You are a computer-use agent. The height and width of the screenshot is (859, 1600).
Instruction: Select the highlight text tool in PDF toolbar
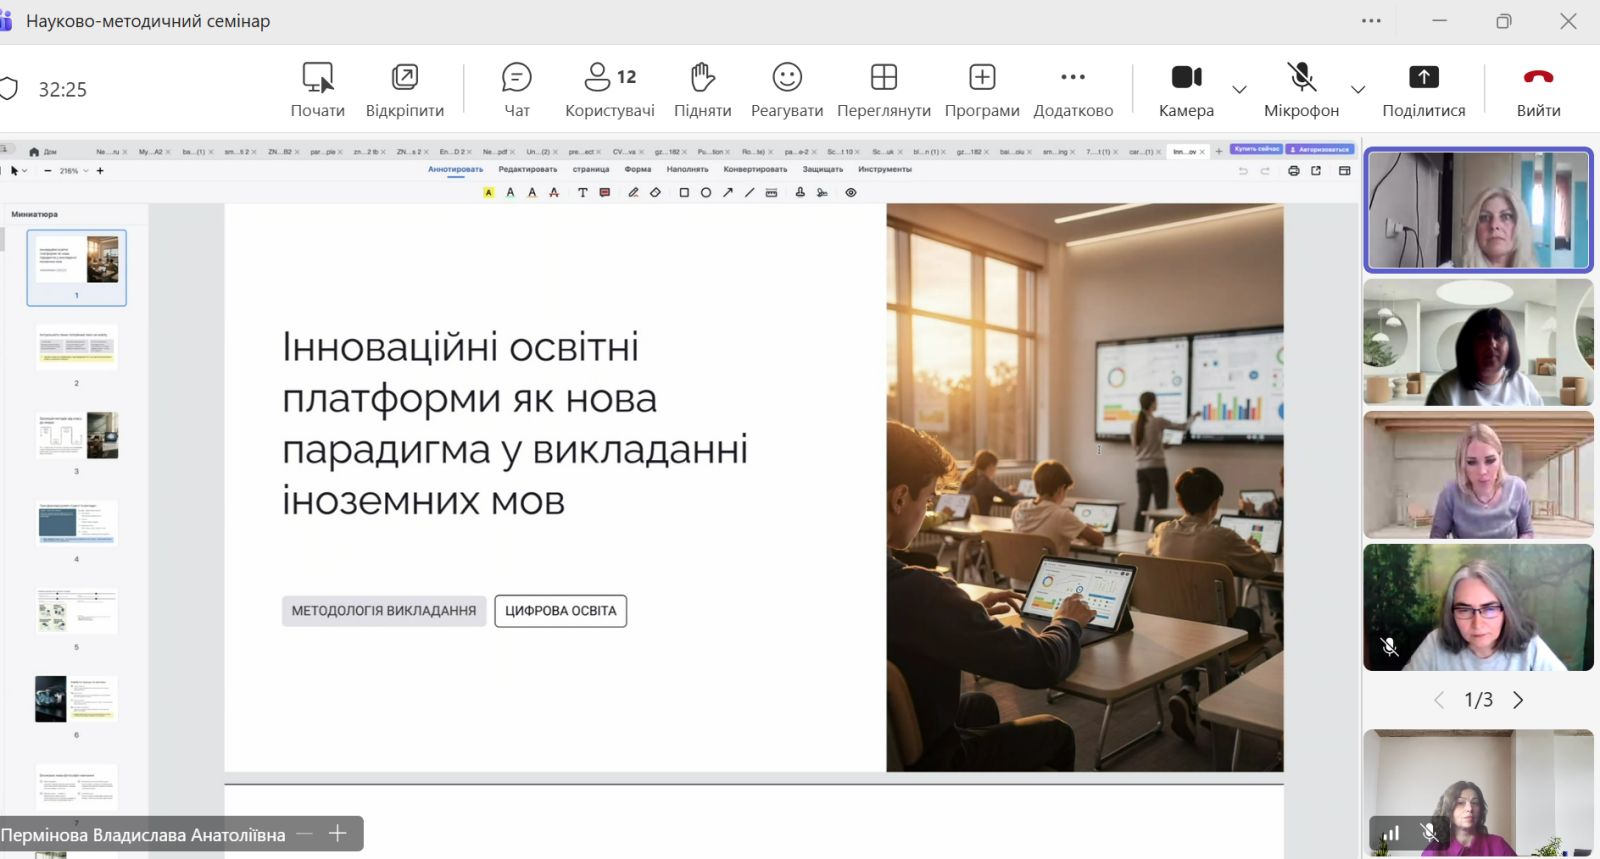(x=489, y=193)
